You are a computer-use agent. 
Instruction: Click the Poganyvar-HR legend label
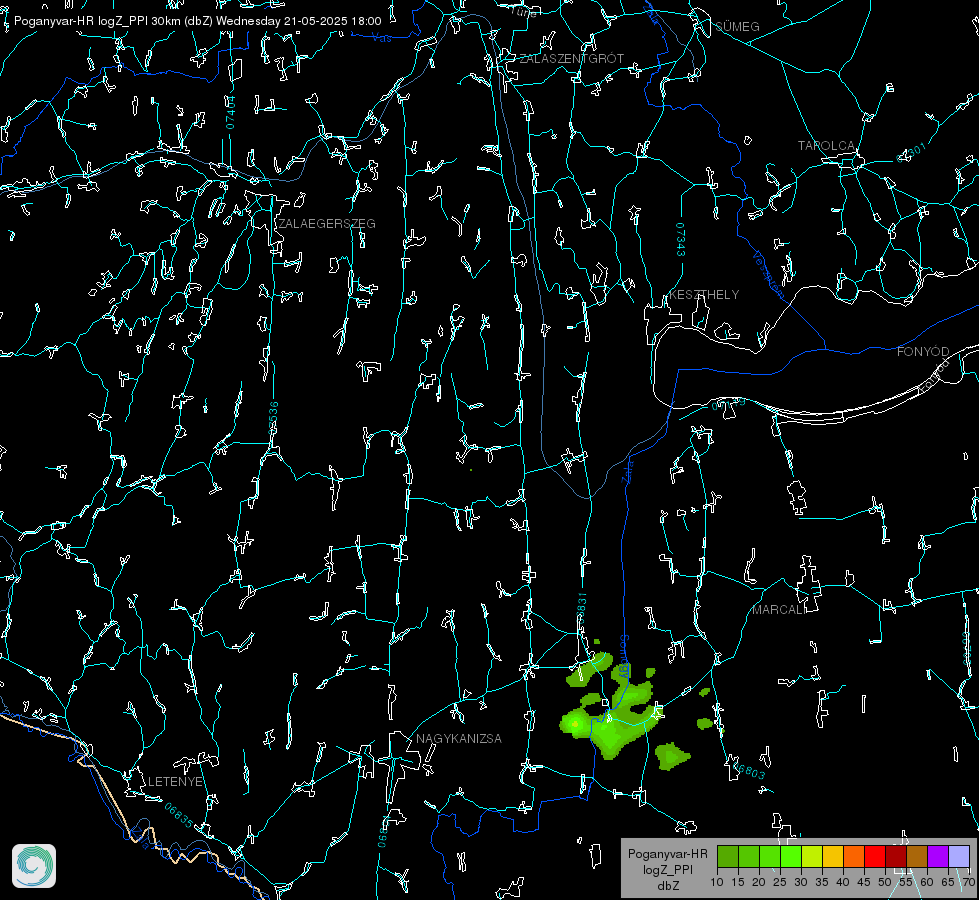point(667,853)
